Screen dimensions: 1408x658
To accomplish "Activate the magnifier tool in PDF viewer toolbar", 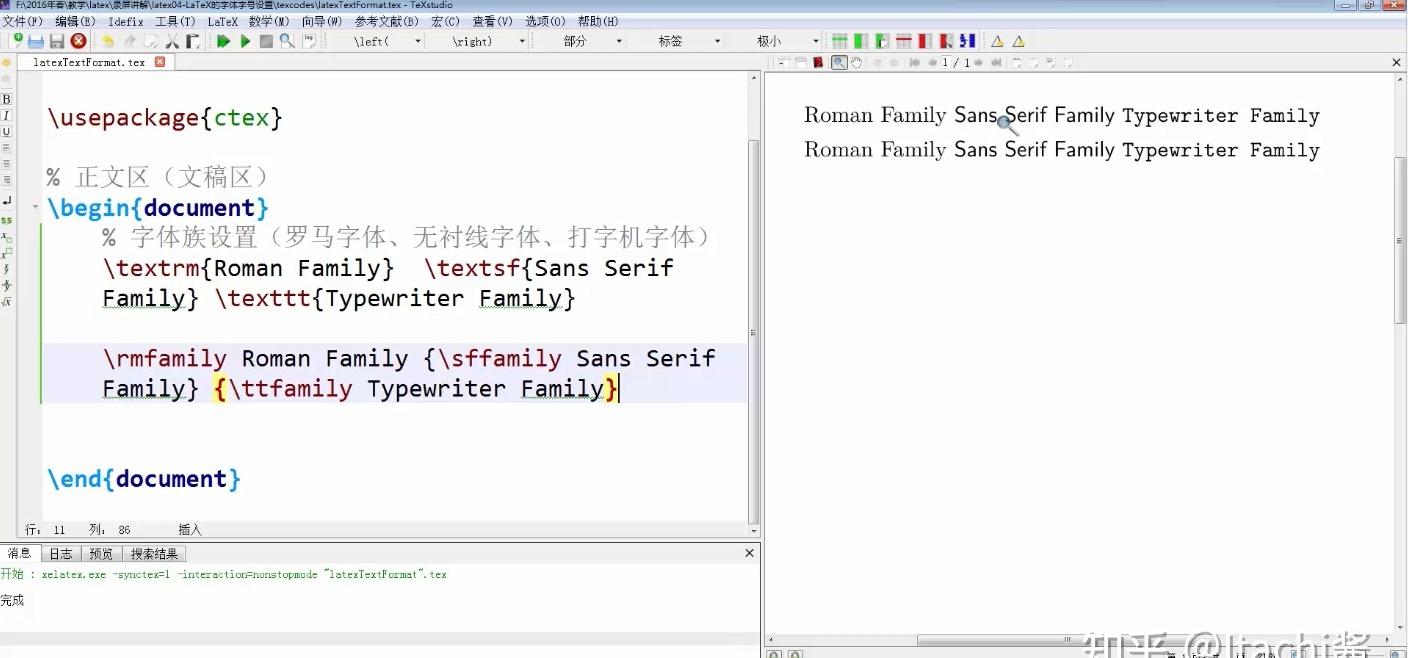I will [x=838, y=62].
